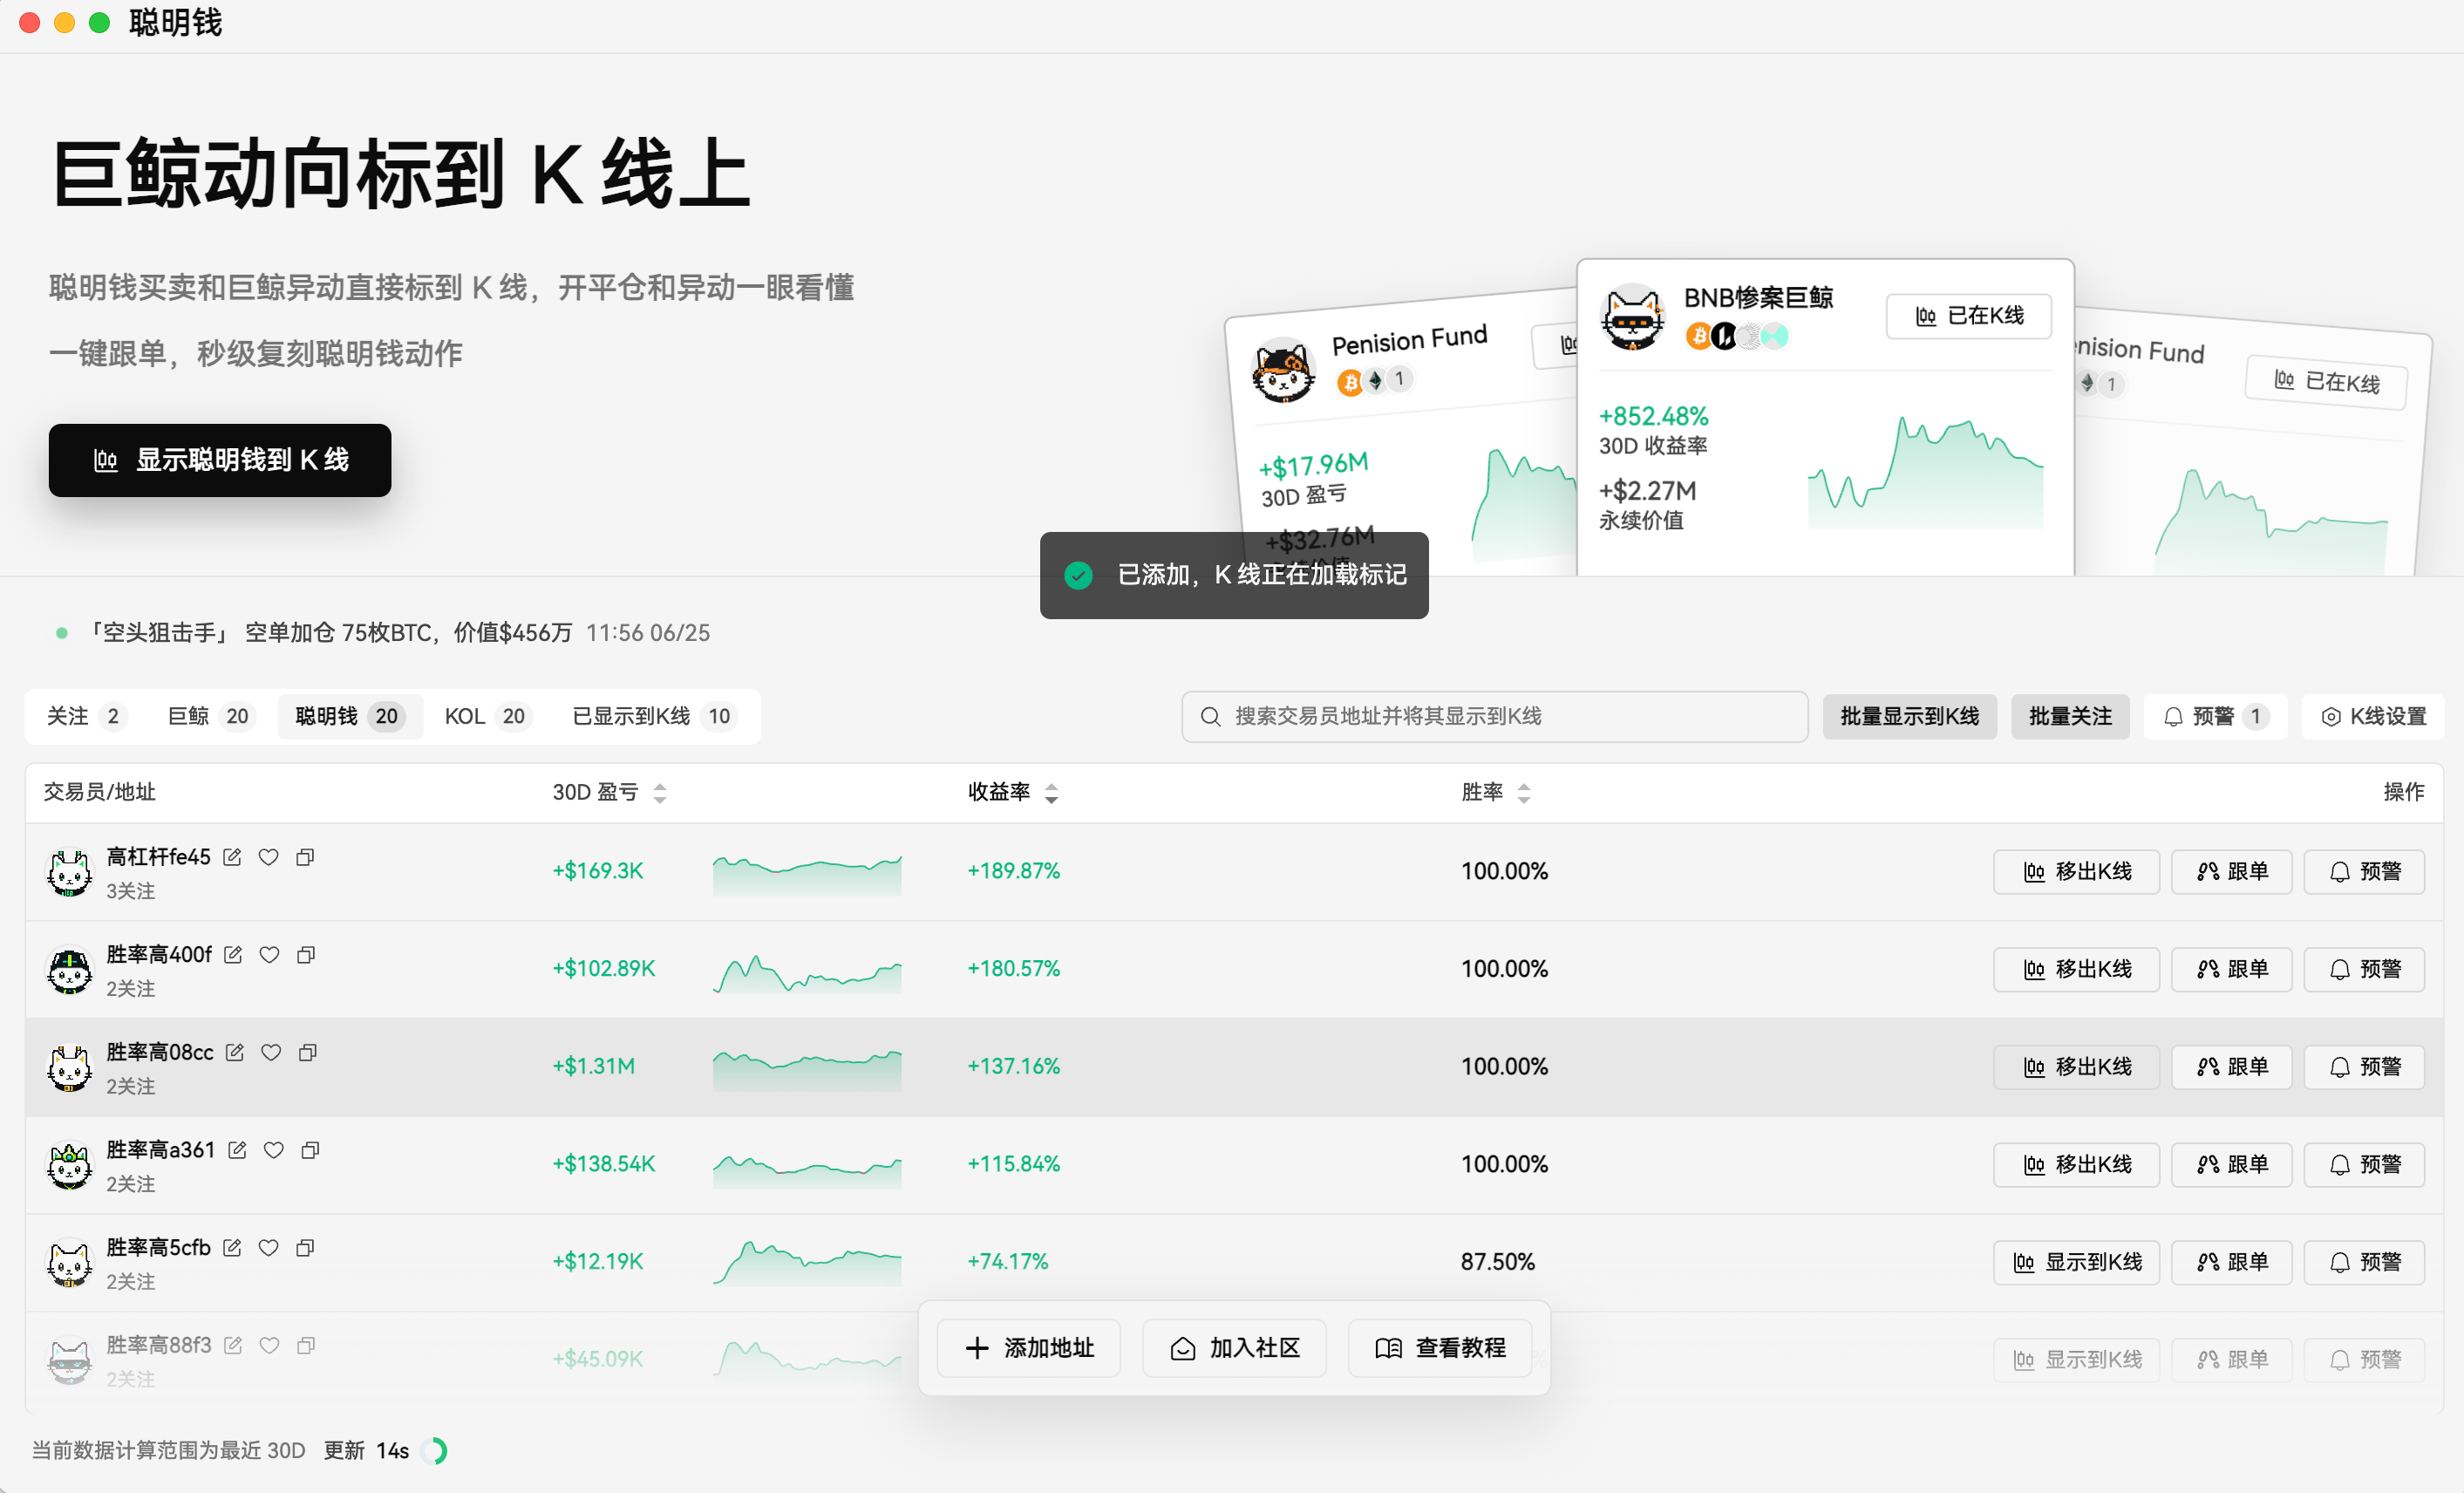Edit name icon for 高杠杆fe45

point(232,857)
